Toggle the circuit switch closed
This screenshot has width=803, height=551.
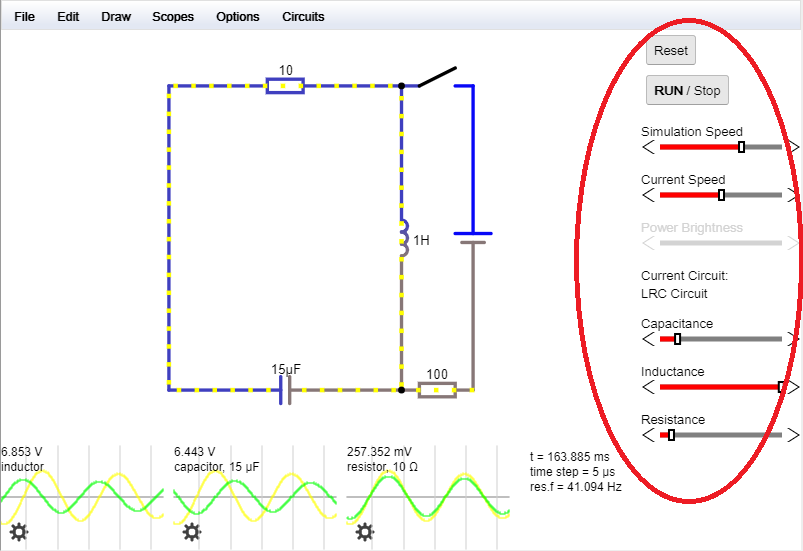437,77
